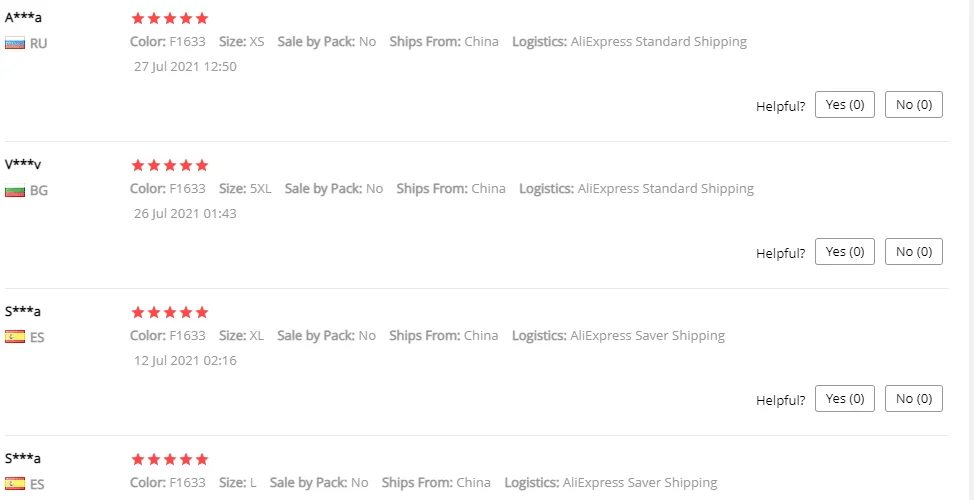
Task: Click the Bulgarian flag icon beside BG
Action: click(15, 190)
